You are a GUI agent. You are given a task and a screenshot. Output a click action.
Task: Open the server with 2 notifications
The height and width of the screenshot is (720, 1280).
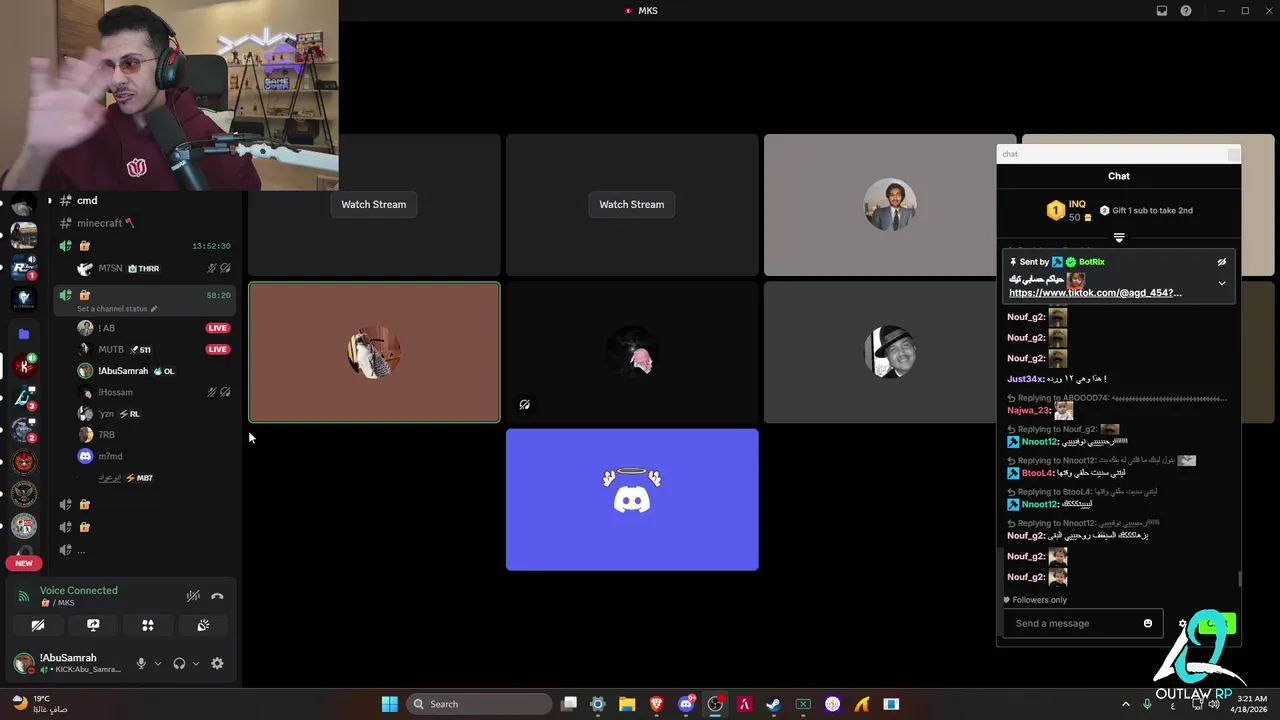pyautogui.click(x=24, y=430)
